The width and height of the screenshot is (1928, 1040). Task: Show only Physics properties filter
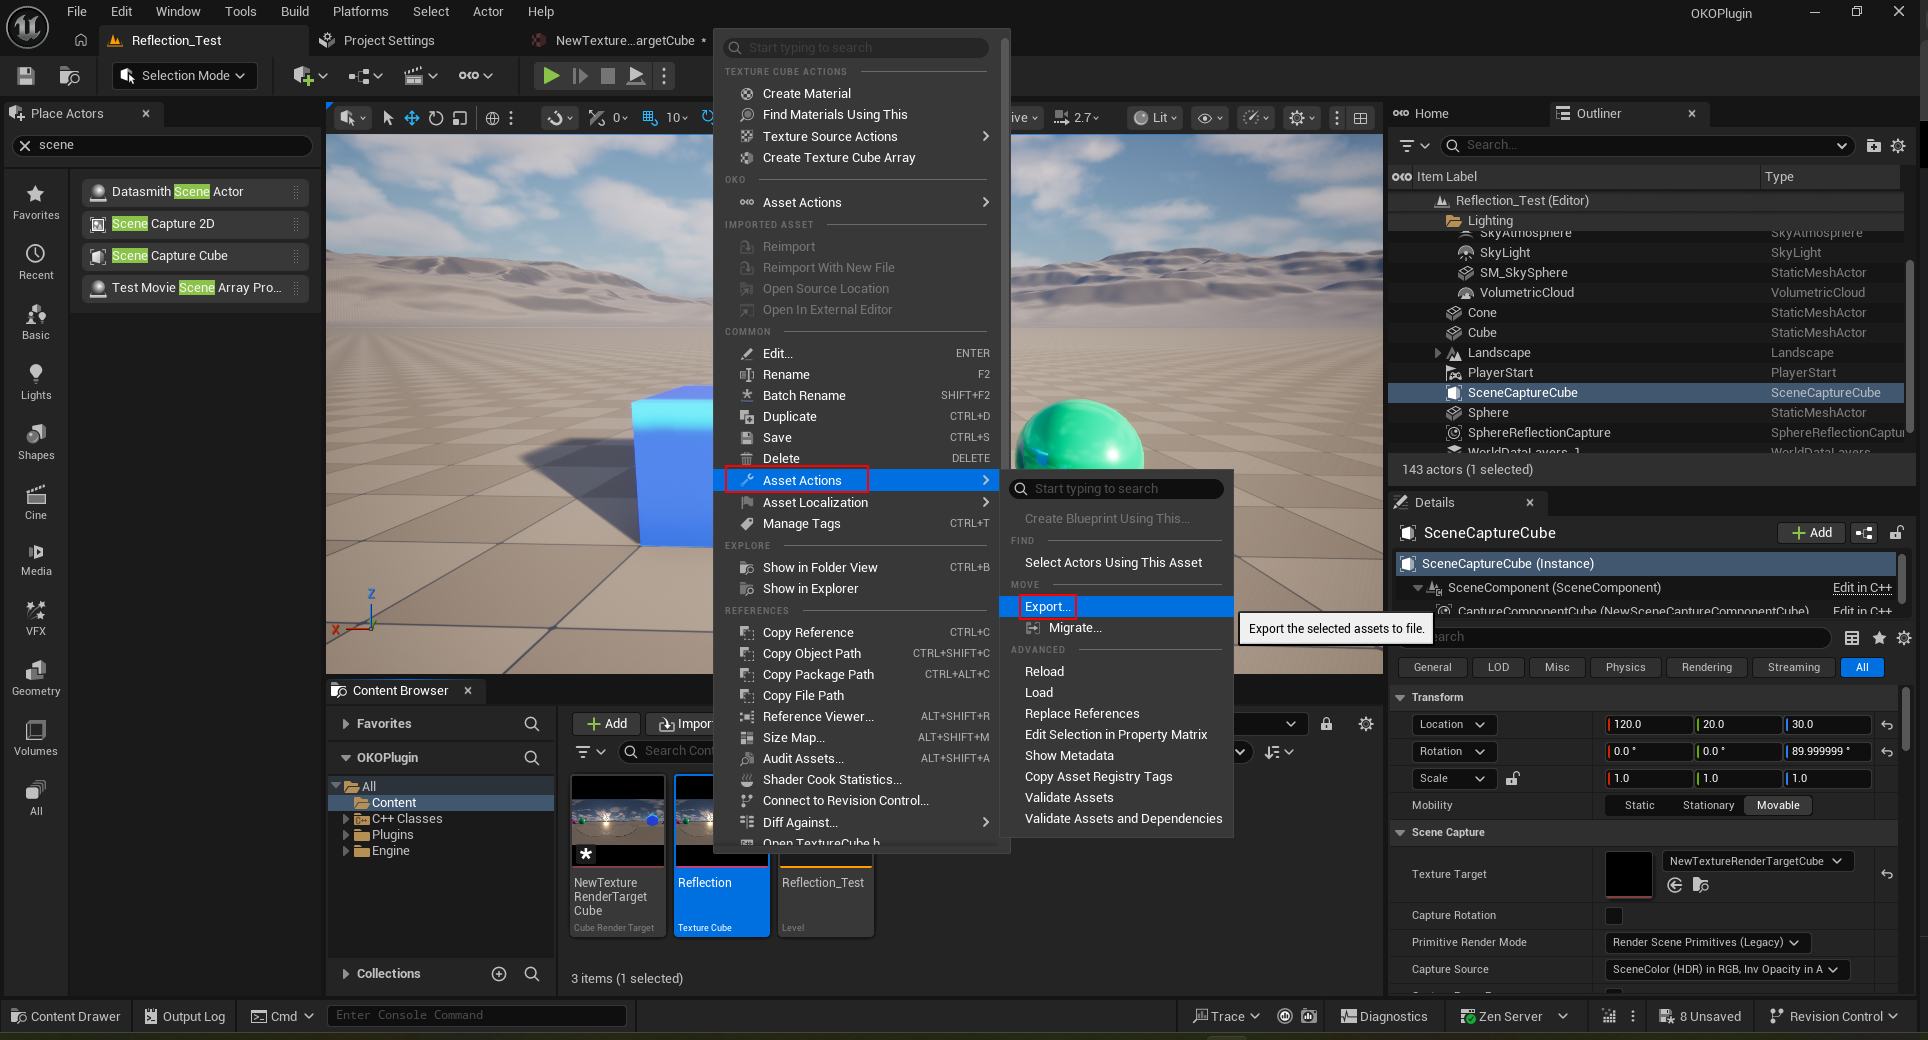tap(1625, 668)
